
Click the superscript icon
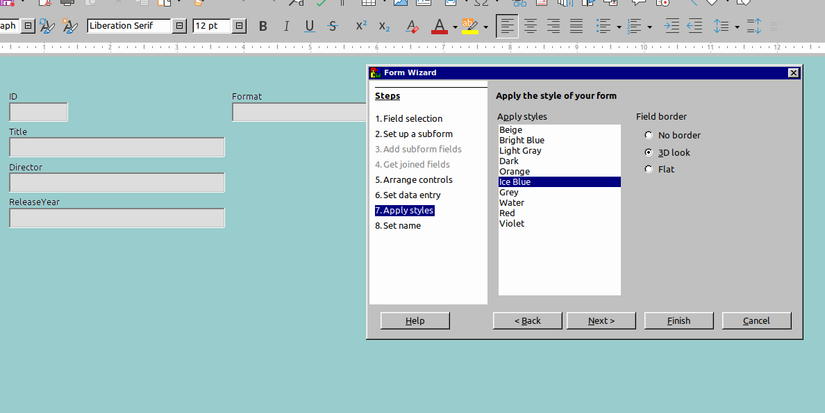click(x=361, y=26)
